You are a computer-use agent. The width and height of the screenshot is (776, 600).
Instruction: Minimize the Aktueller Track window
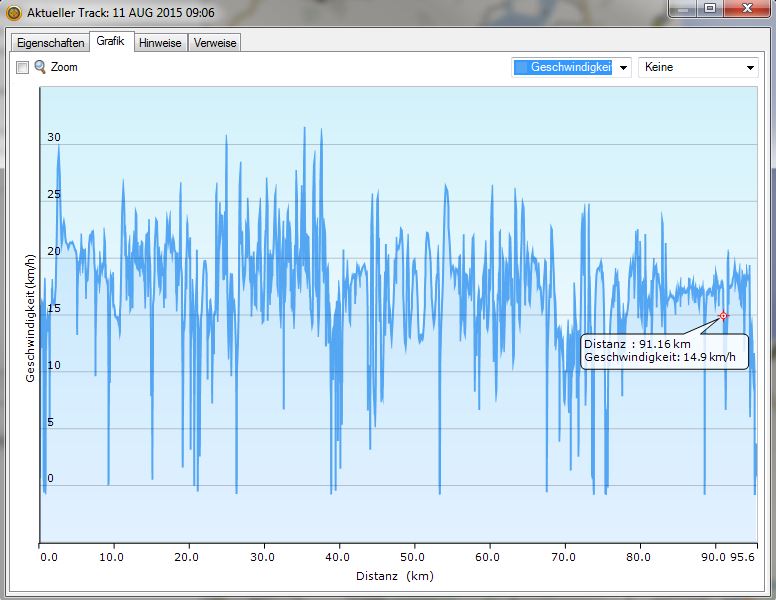685,9
